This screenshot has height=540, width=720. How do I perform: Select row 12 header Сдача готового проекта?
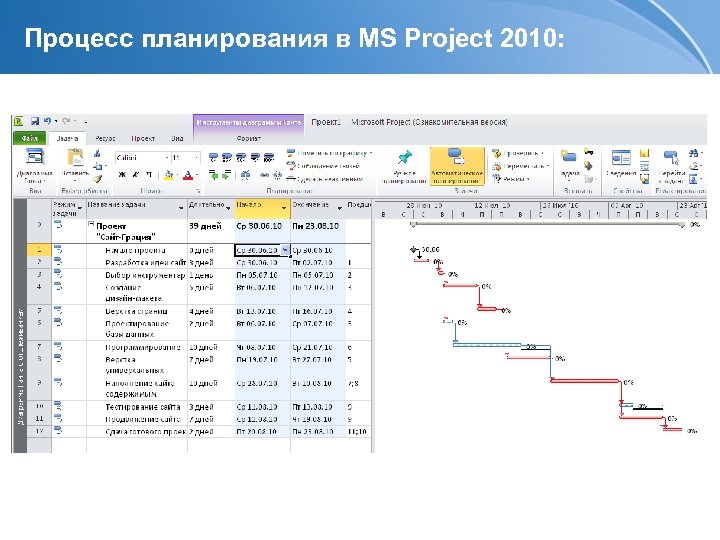coord(39,431)
